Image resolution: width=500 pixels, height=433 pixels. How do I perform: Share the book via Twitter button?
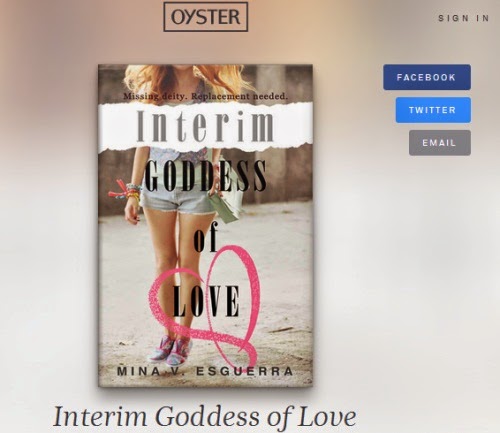433,110
